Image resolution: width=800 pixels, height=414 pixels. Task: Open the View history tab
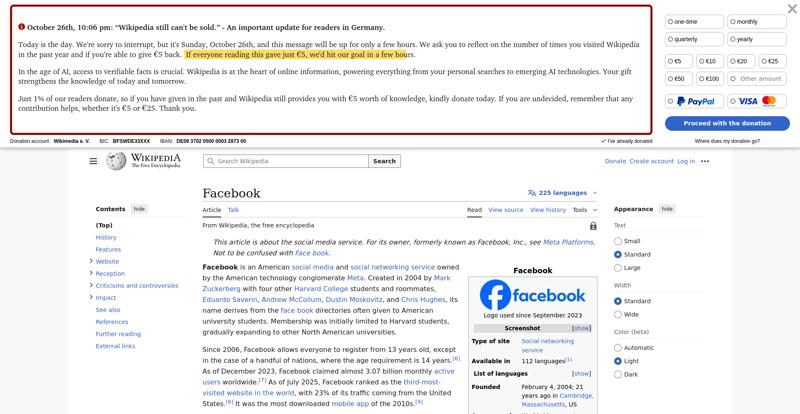pyautogui.click(x=547, y=210)
